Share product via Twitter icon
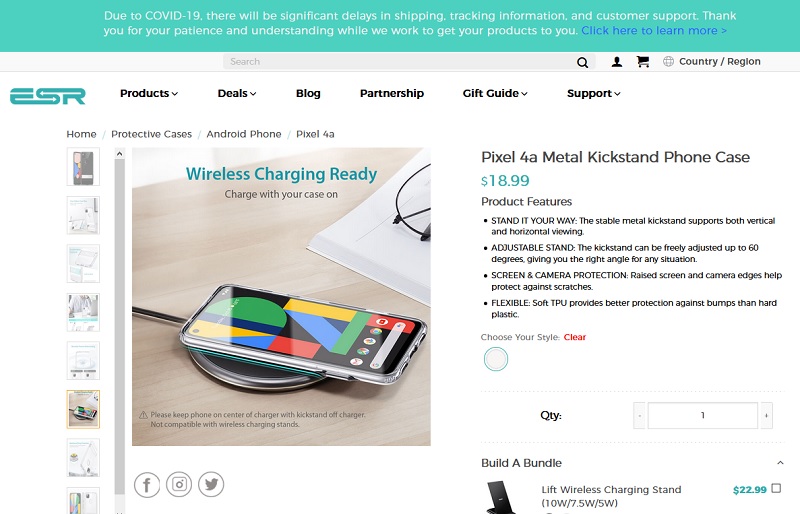This screenshot has width=800, height=514. pos(211,484)
